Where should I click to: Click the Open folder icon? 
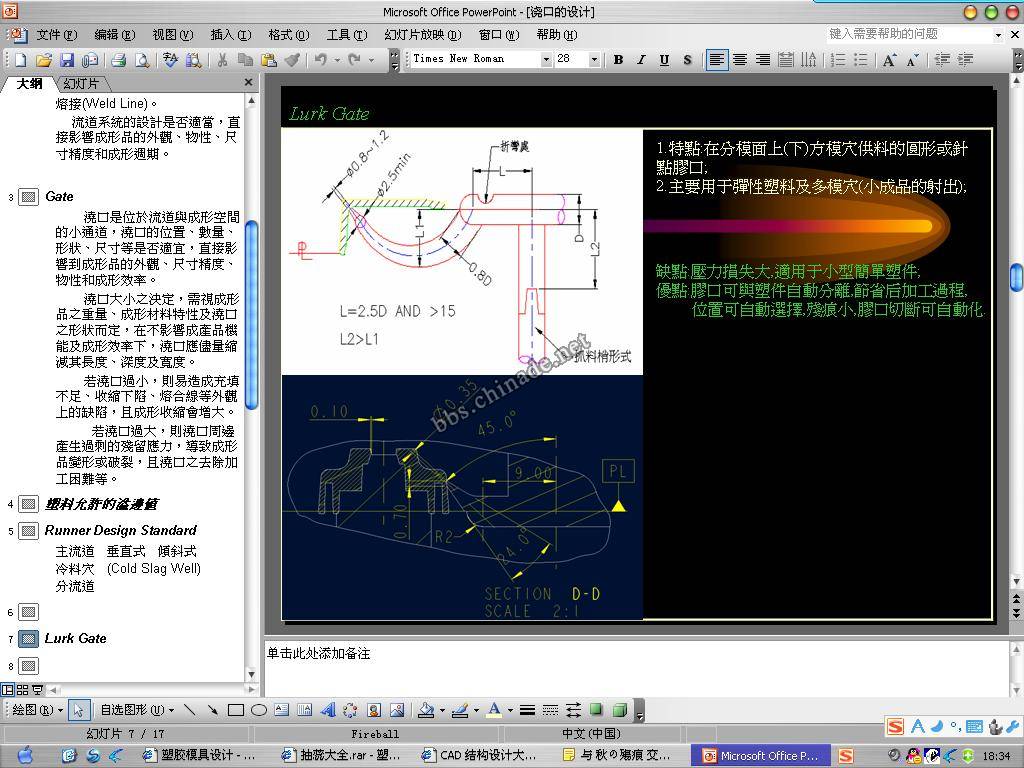point(44,60)
